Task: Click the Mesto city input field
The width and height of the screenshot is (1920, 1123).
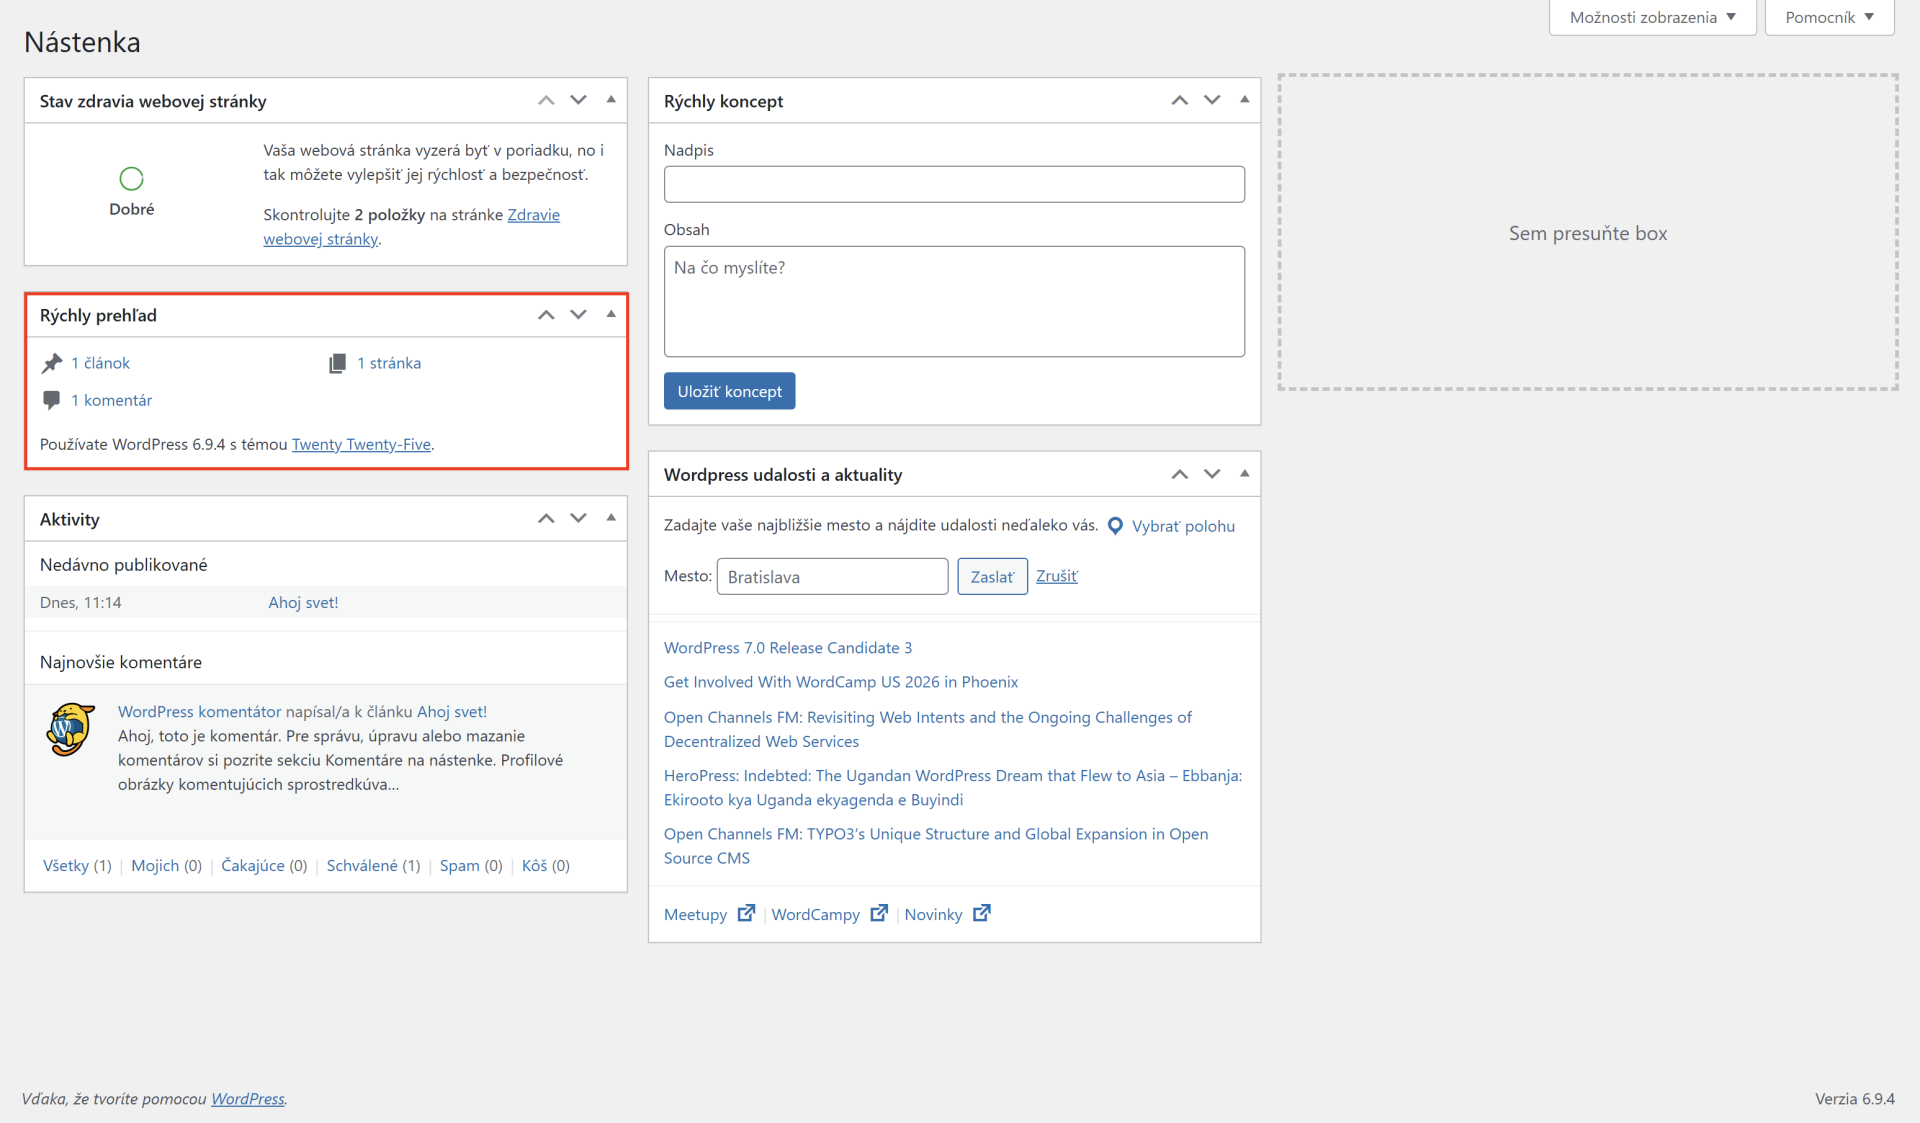Action: [832, 576]
